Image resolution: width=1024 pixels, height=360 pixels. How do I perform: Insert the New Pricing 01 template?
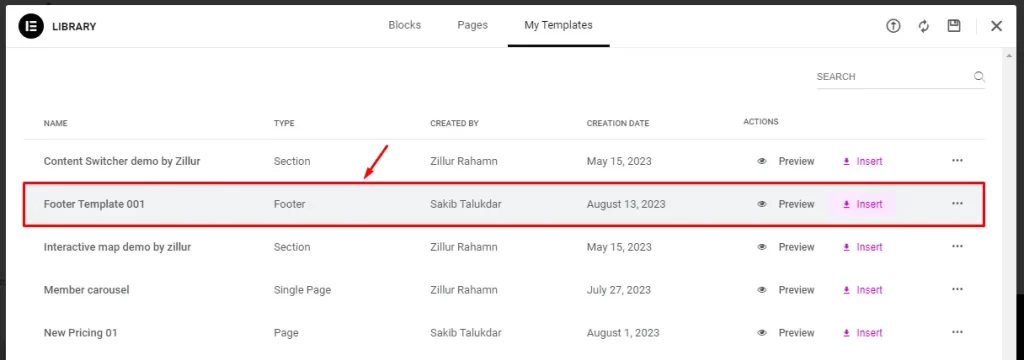[x=863, y=333]
